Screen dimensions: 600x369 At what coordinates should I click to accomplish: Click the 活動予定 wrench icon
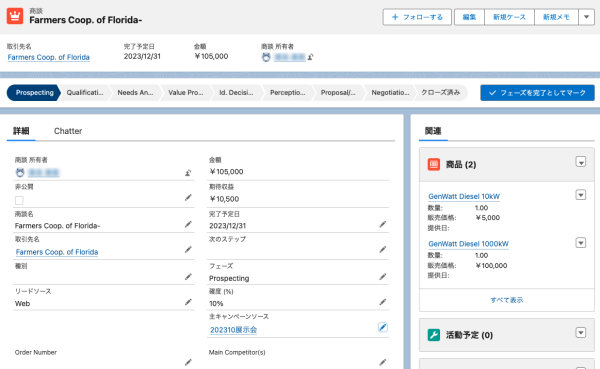tap(434, 335)
